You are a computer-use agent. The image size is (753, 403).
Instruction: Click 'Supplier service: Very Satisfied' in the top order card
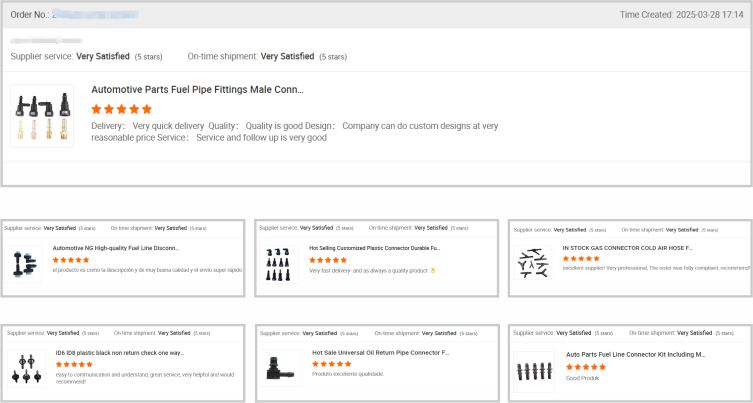(x=86, y=57)
